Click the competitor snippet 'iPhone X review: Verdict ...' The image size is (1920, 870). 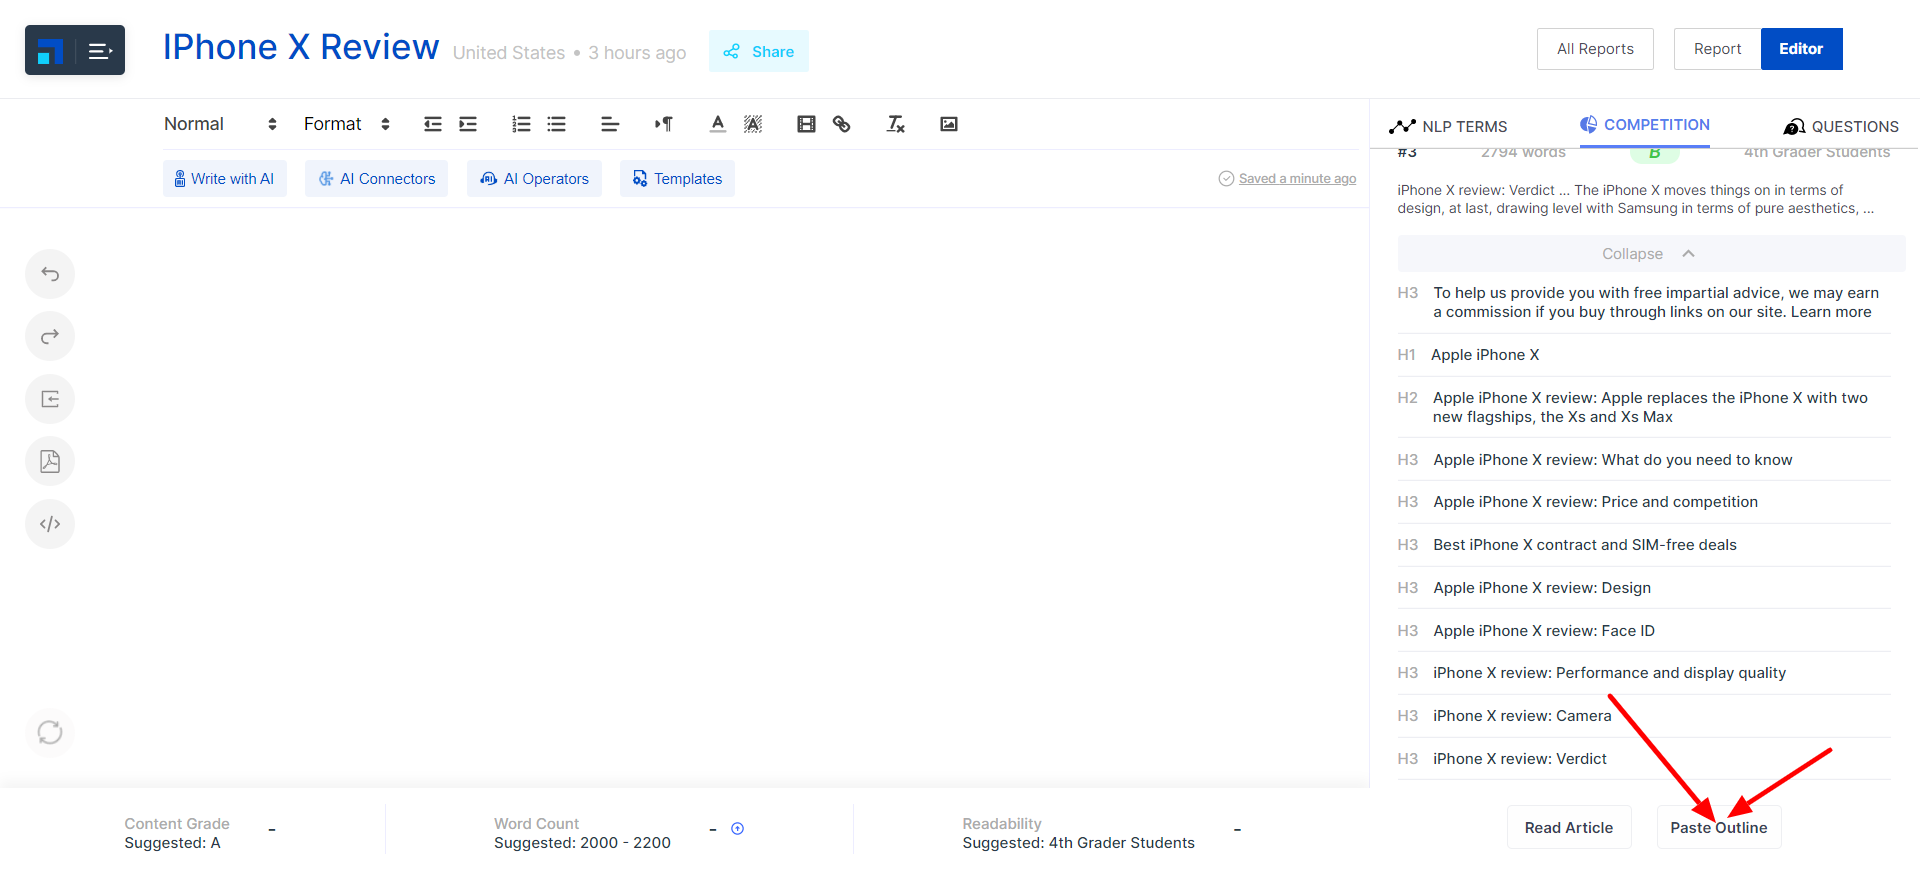pyautogui.click(x=1636, y=199)
